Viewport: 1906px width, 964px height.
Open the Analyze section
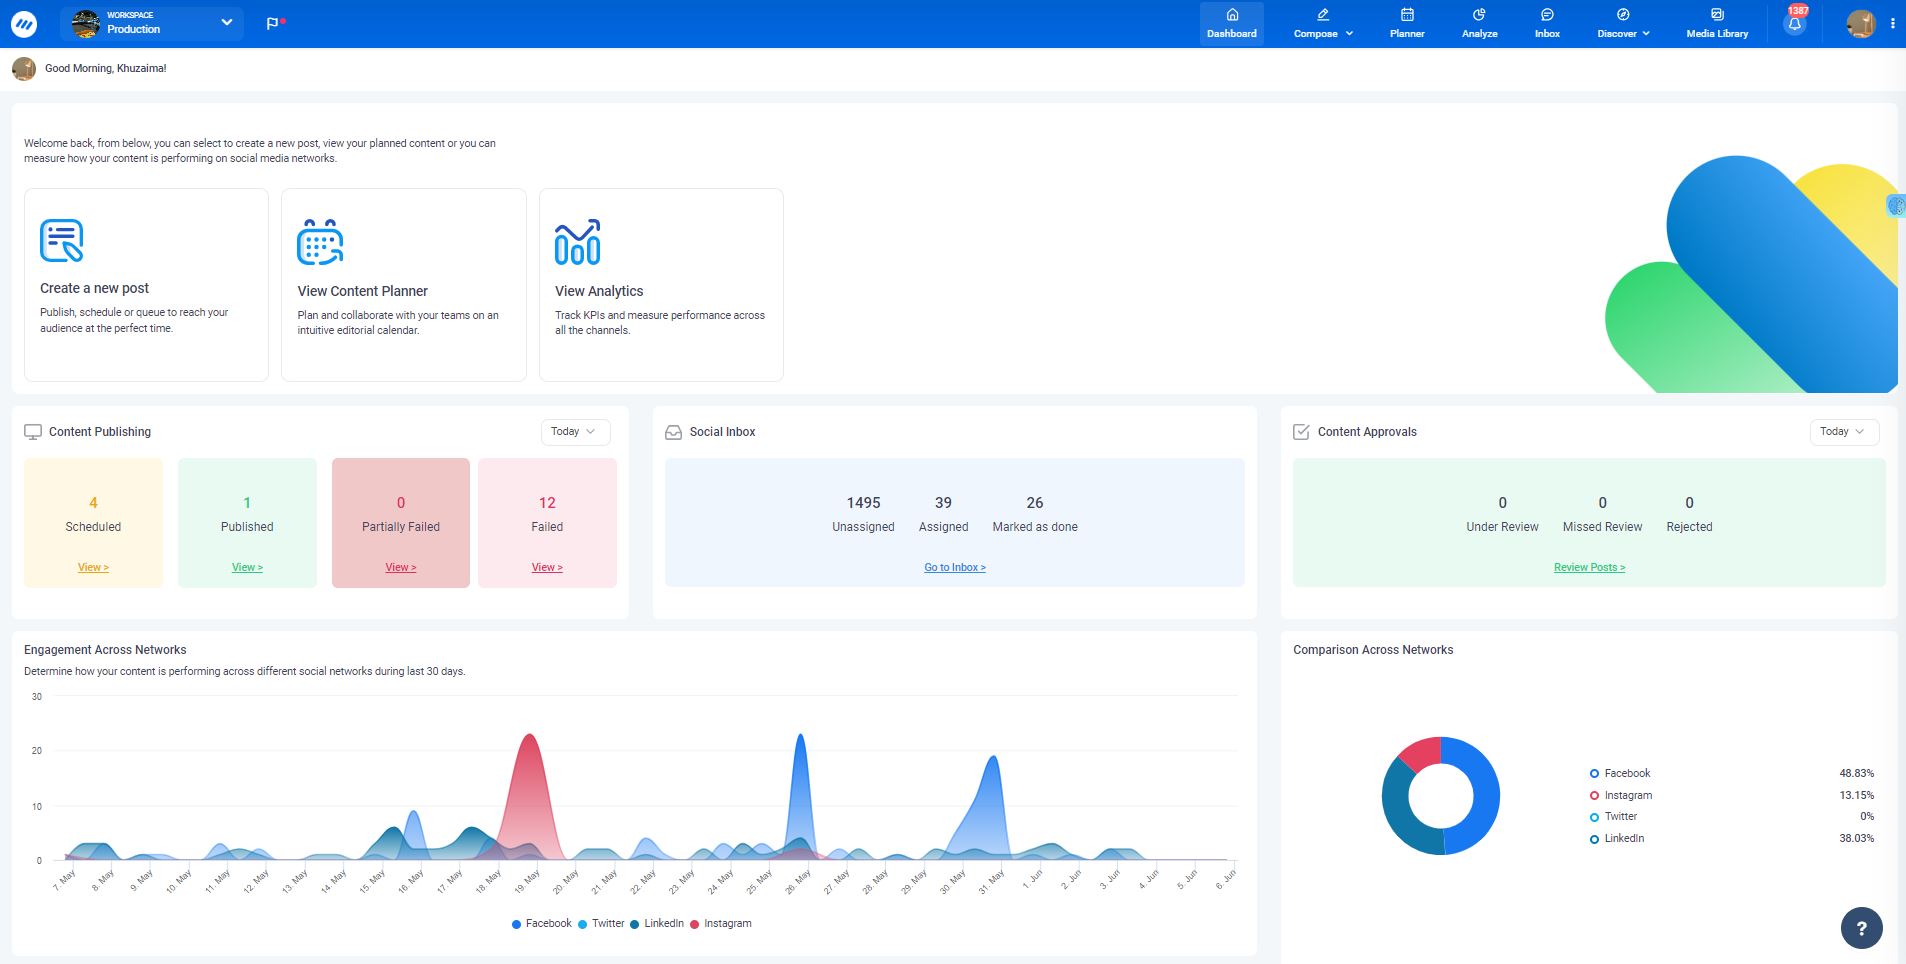(x=1479, y=23)
